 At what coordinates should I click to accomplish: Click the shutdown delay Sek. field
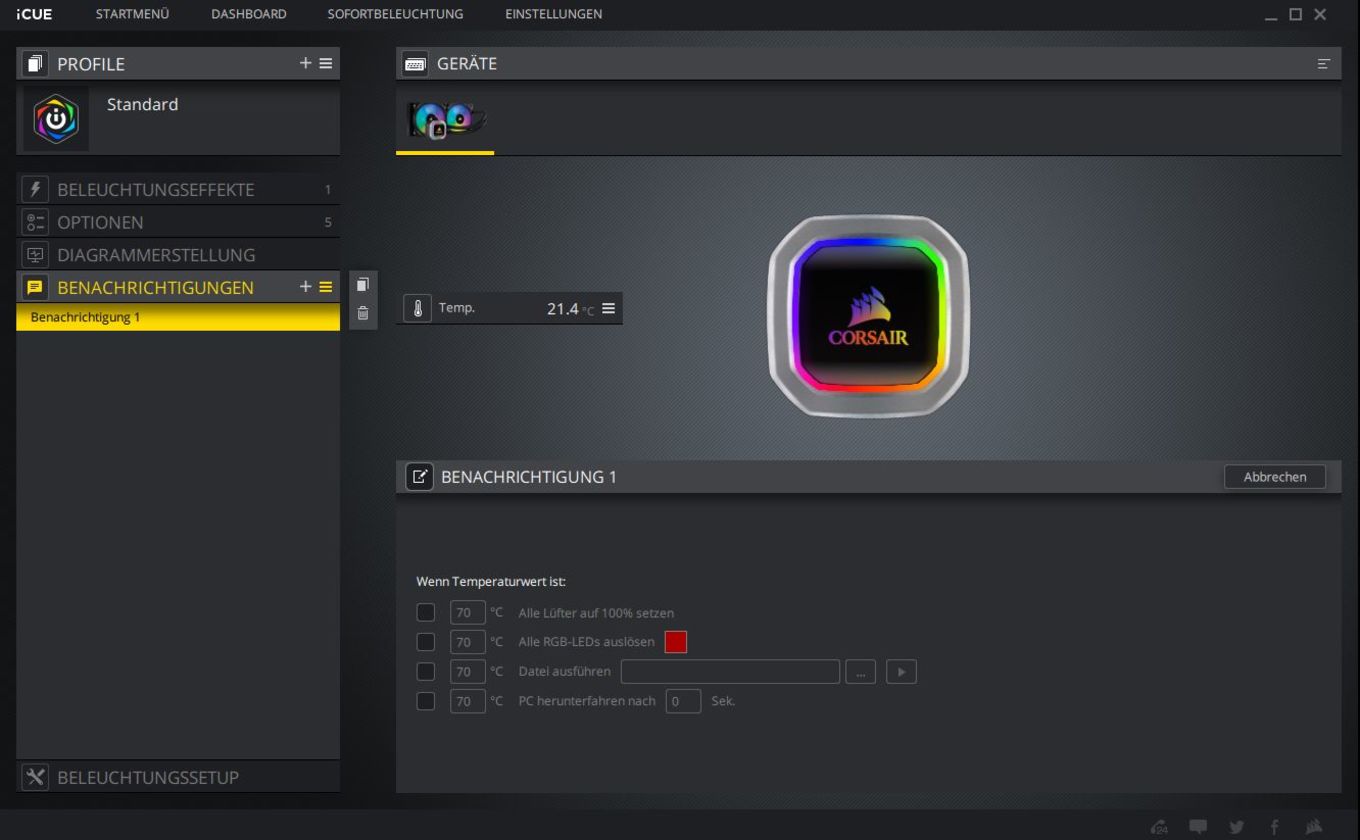point(683,701)
